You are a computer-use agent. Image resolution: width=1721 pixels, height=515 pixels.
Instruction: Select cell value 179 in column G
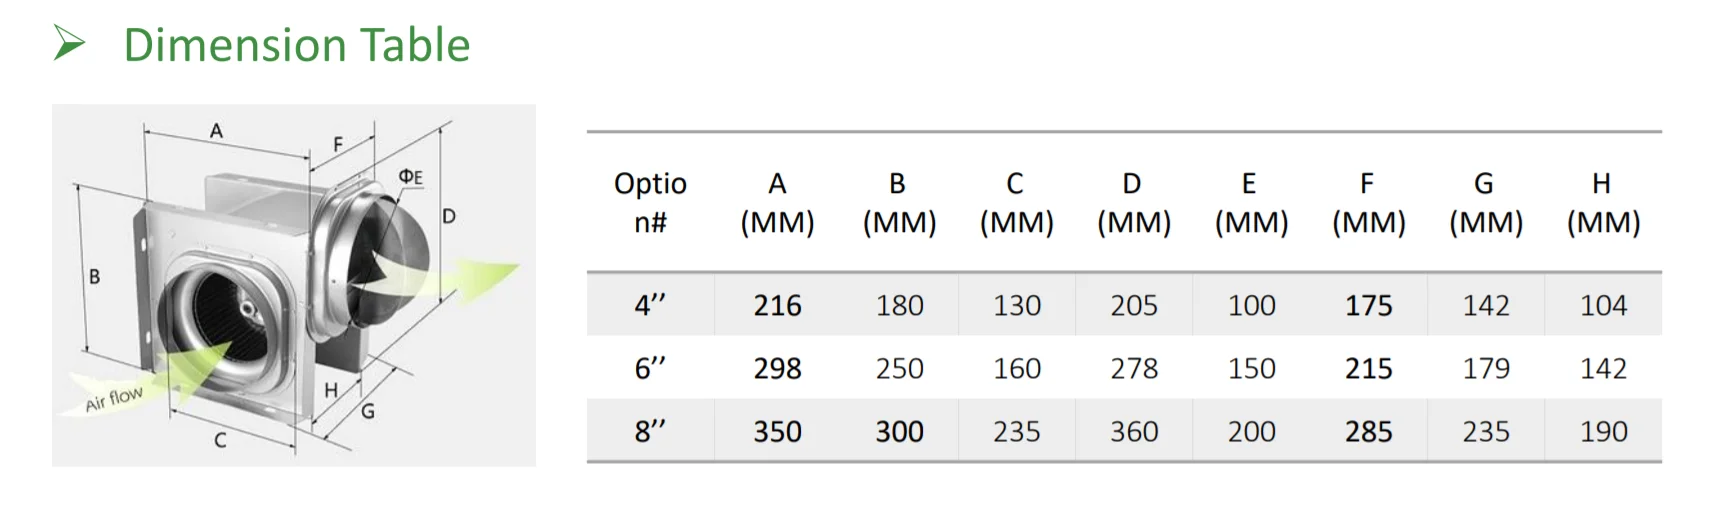tap(1486, 368)
